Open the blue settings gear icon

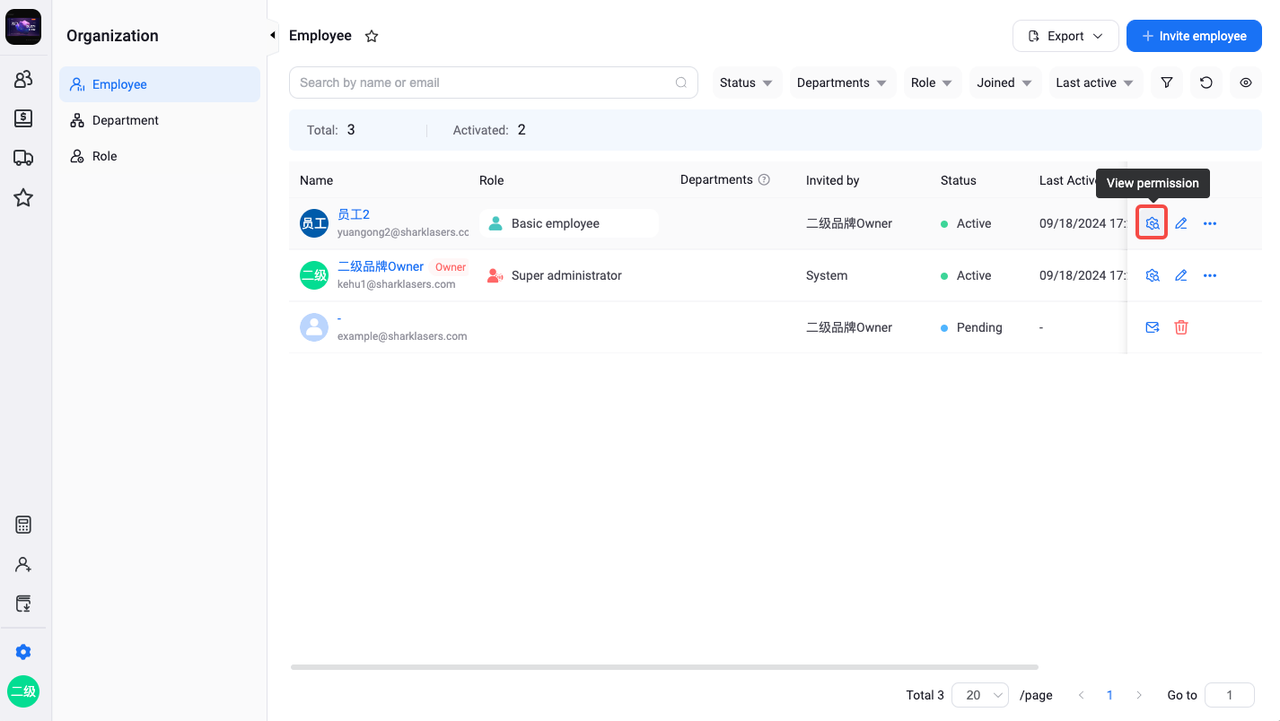click(23, 652)
